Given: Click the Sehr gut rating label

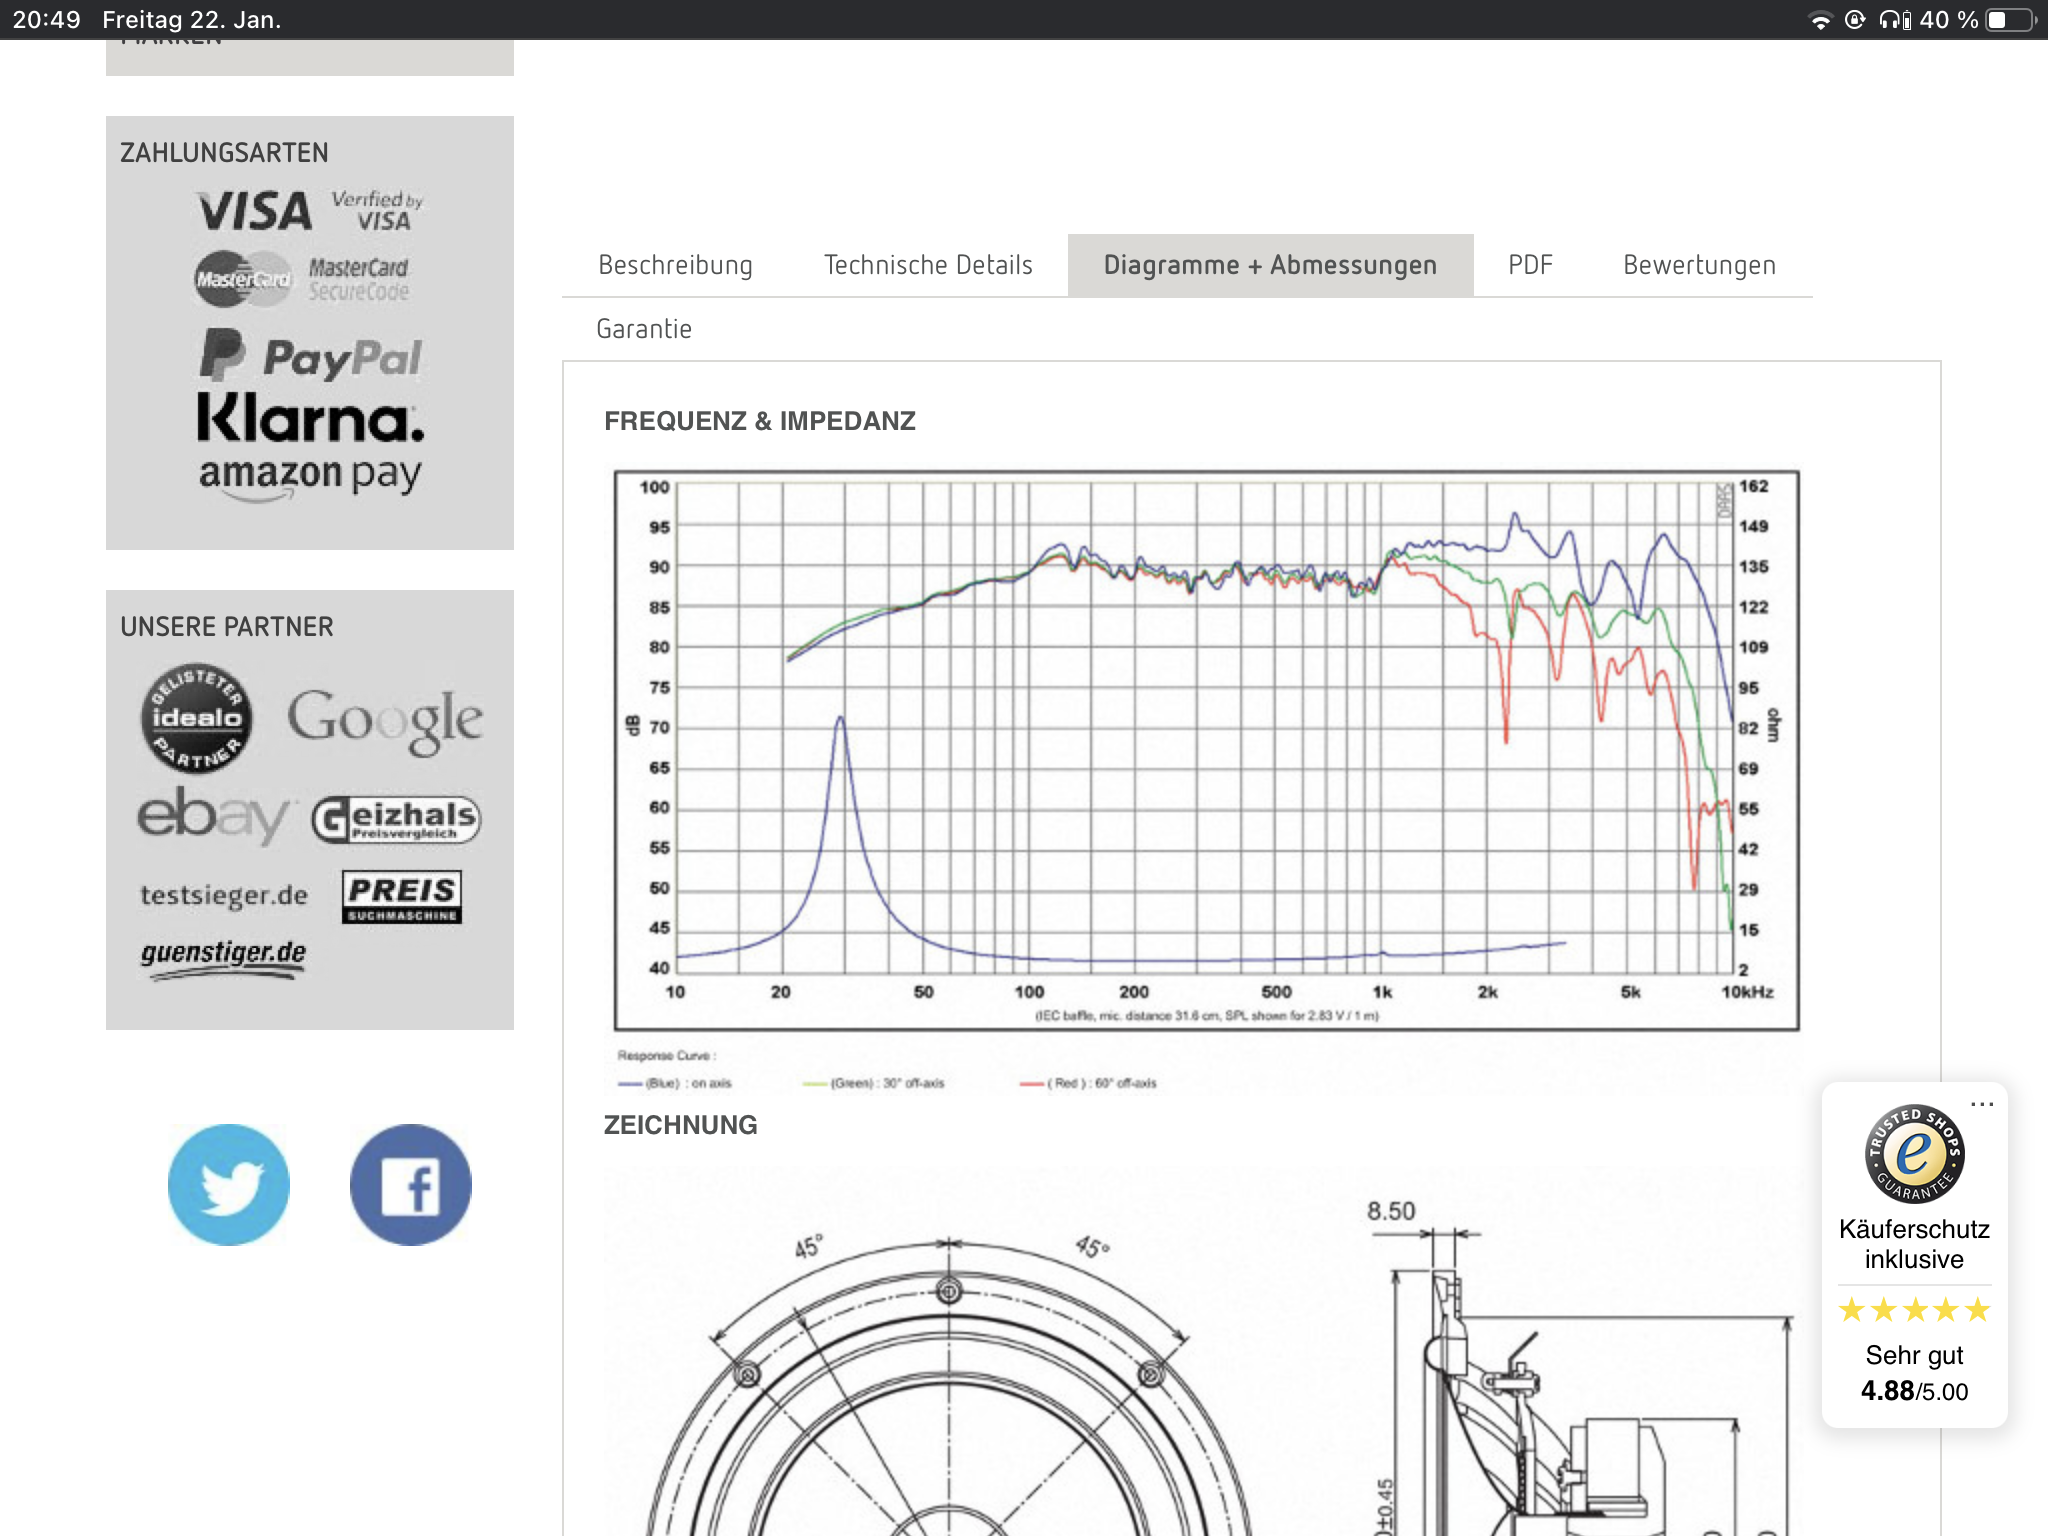Looking at the screenshot, I should [x=1914, y=1355].
